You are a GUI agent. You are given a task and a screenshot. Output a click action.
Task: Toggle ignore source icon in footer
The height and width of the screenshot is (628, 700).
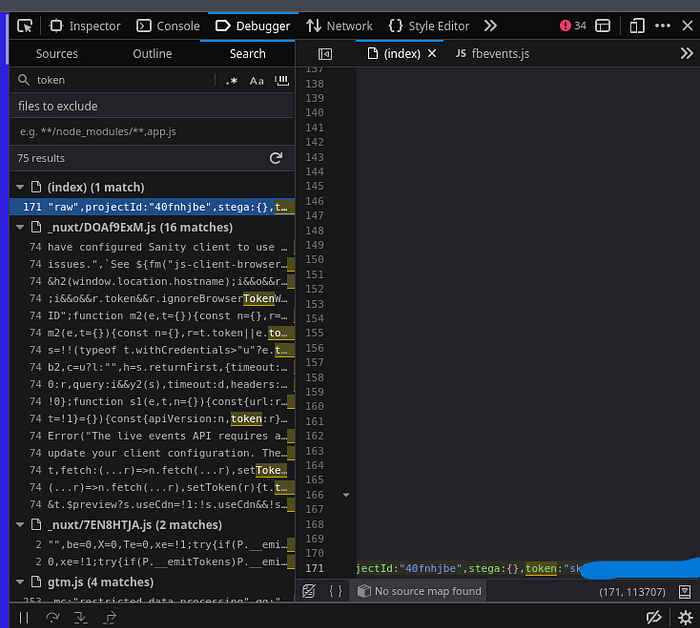coord(309,591)
